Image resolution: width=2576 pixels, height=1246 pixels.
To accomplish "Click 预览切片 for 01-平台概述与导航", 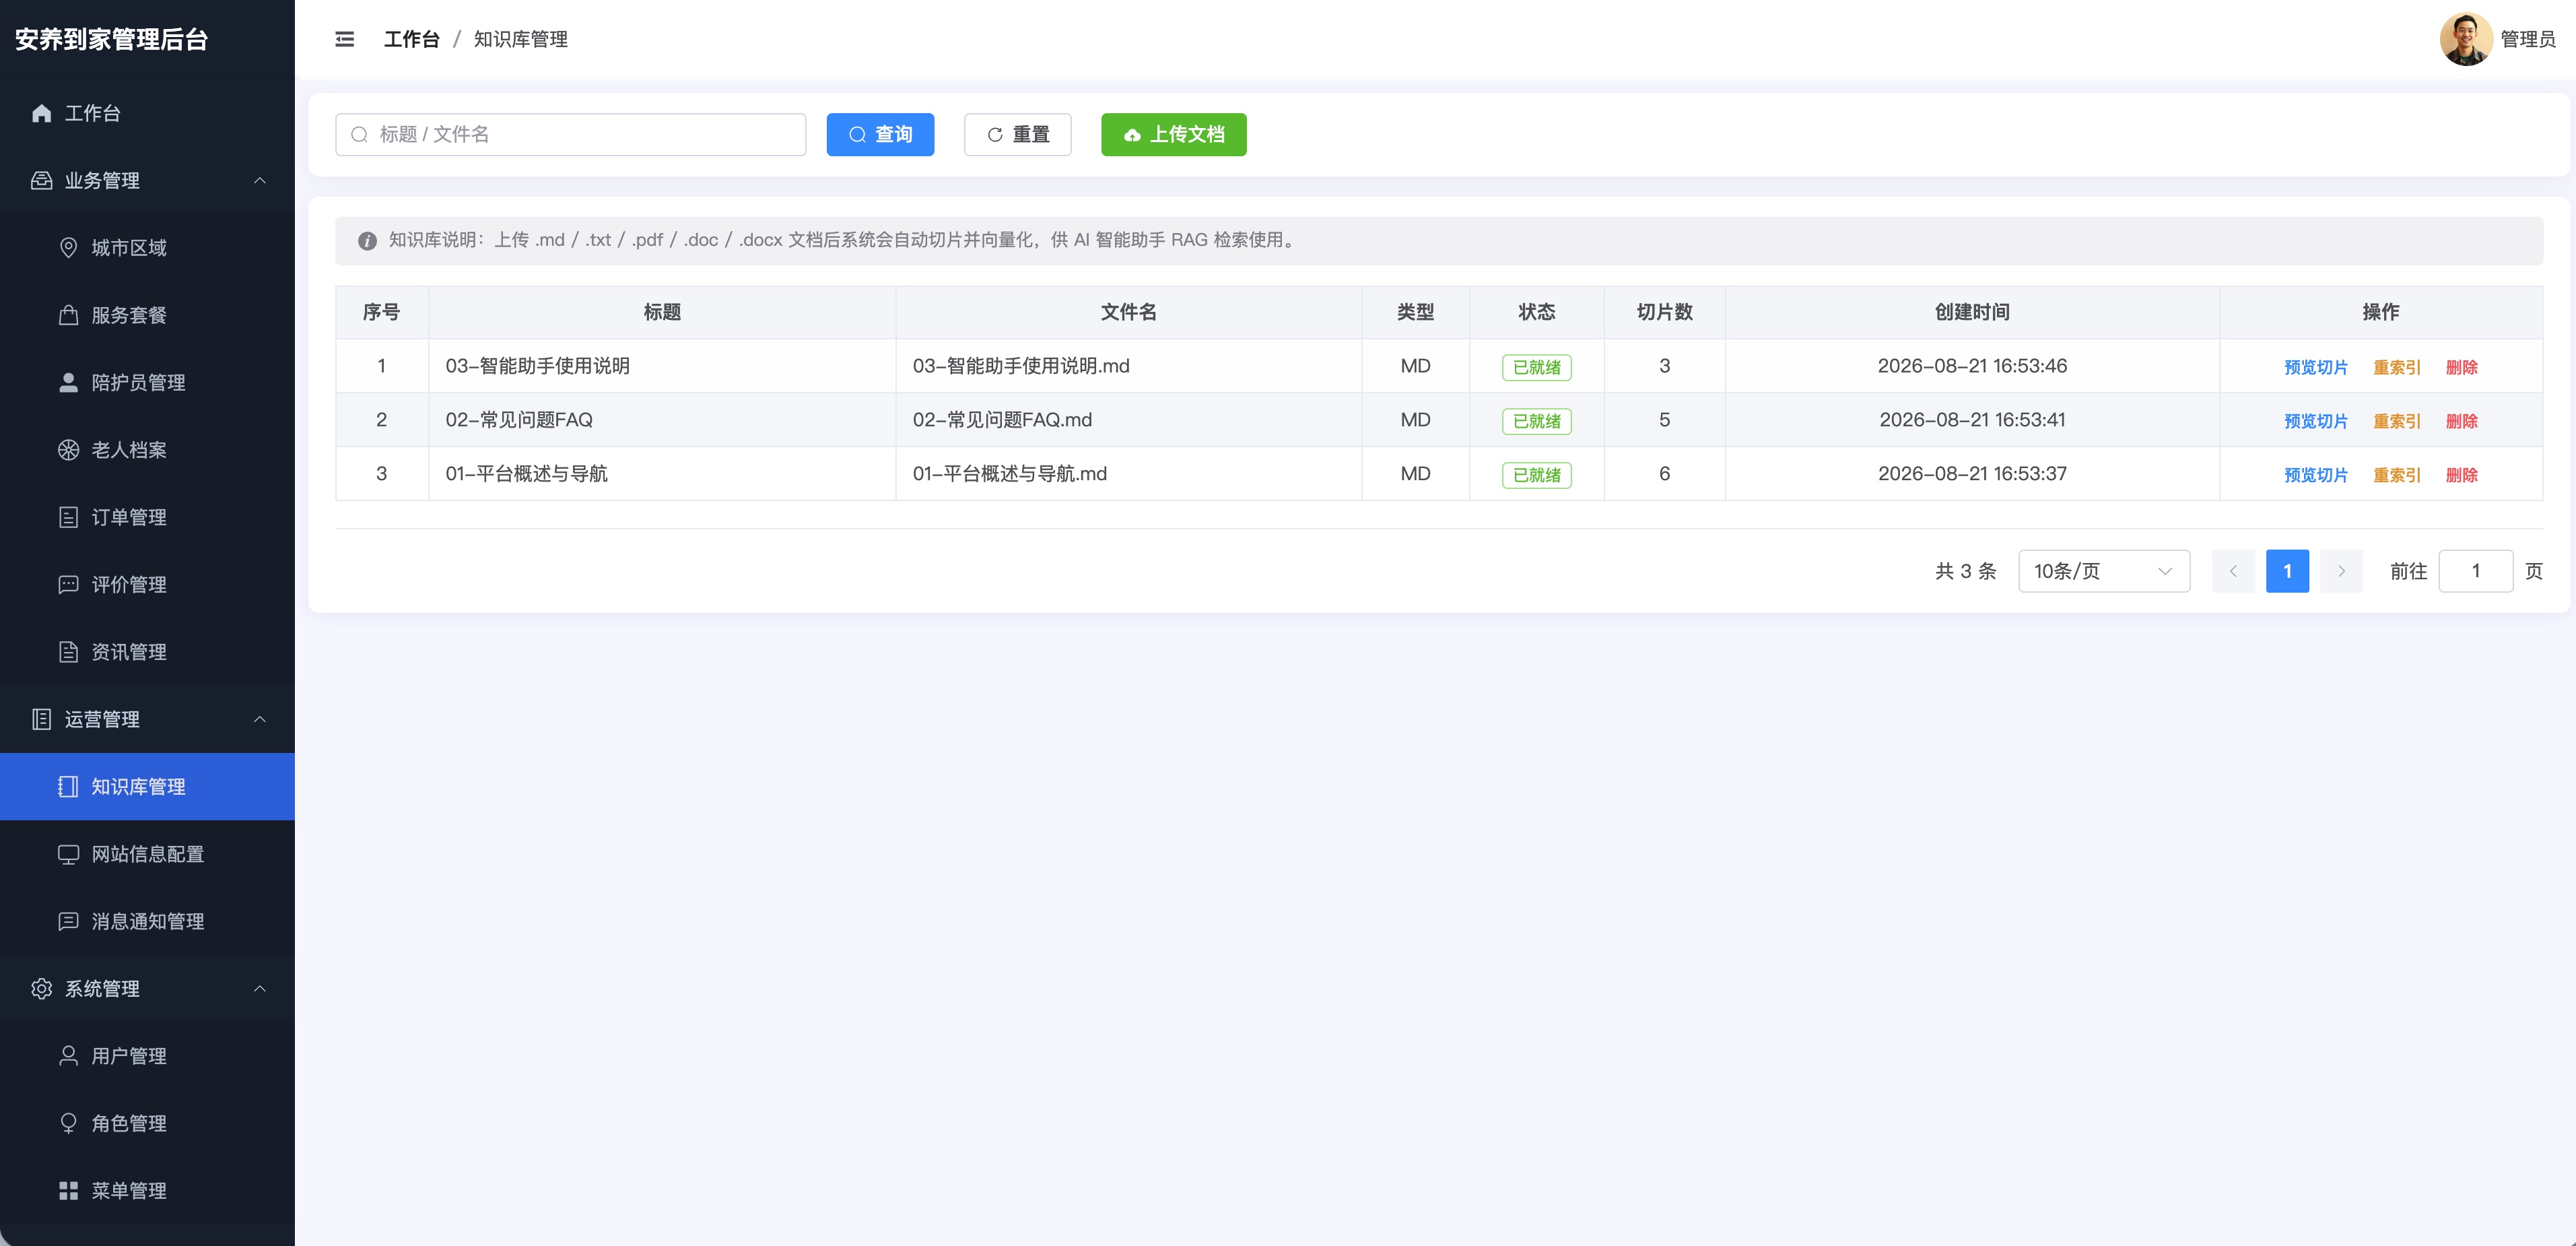I will tap(2315, 475).
